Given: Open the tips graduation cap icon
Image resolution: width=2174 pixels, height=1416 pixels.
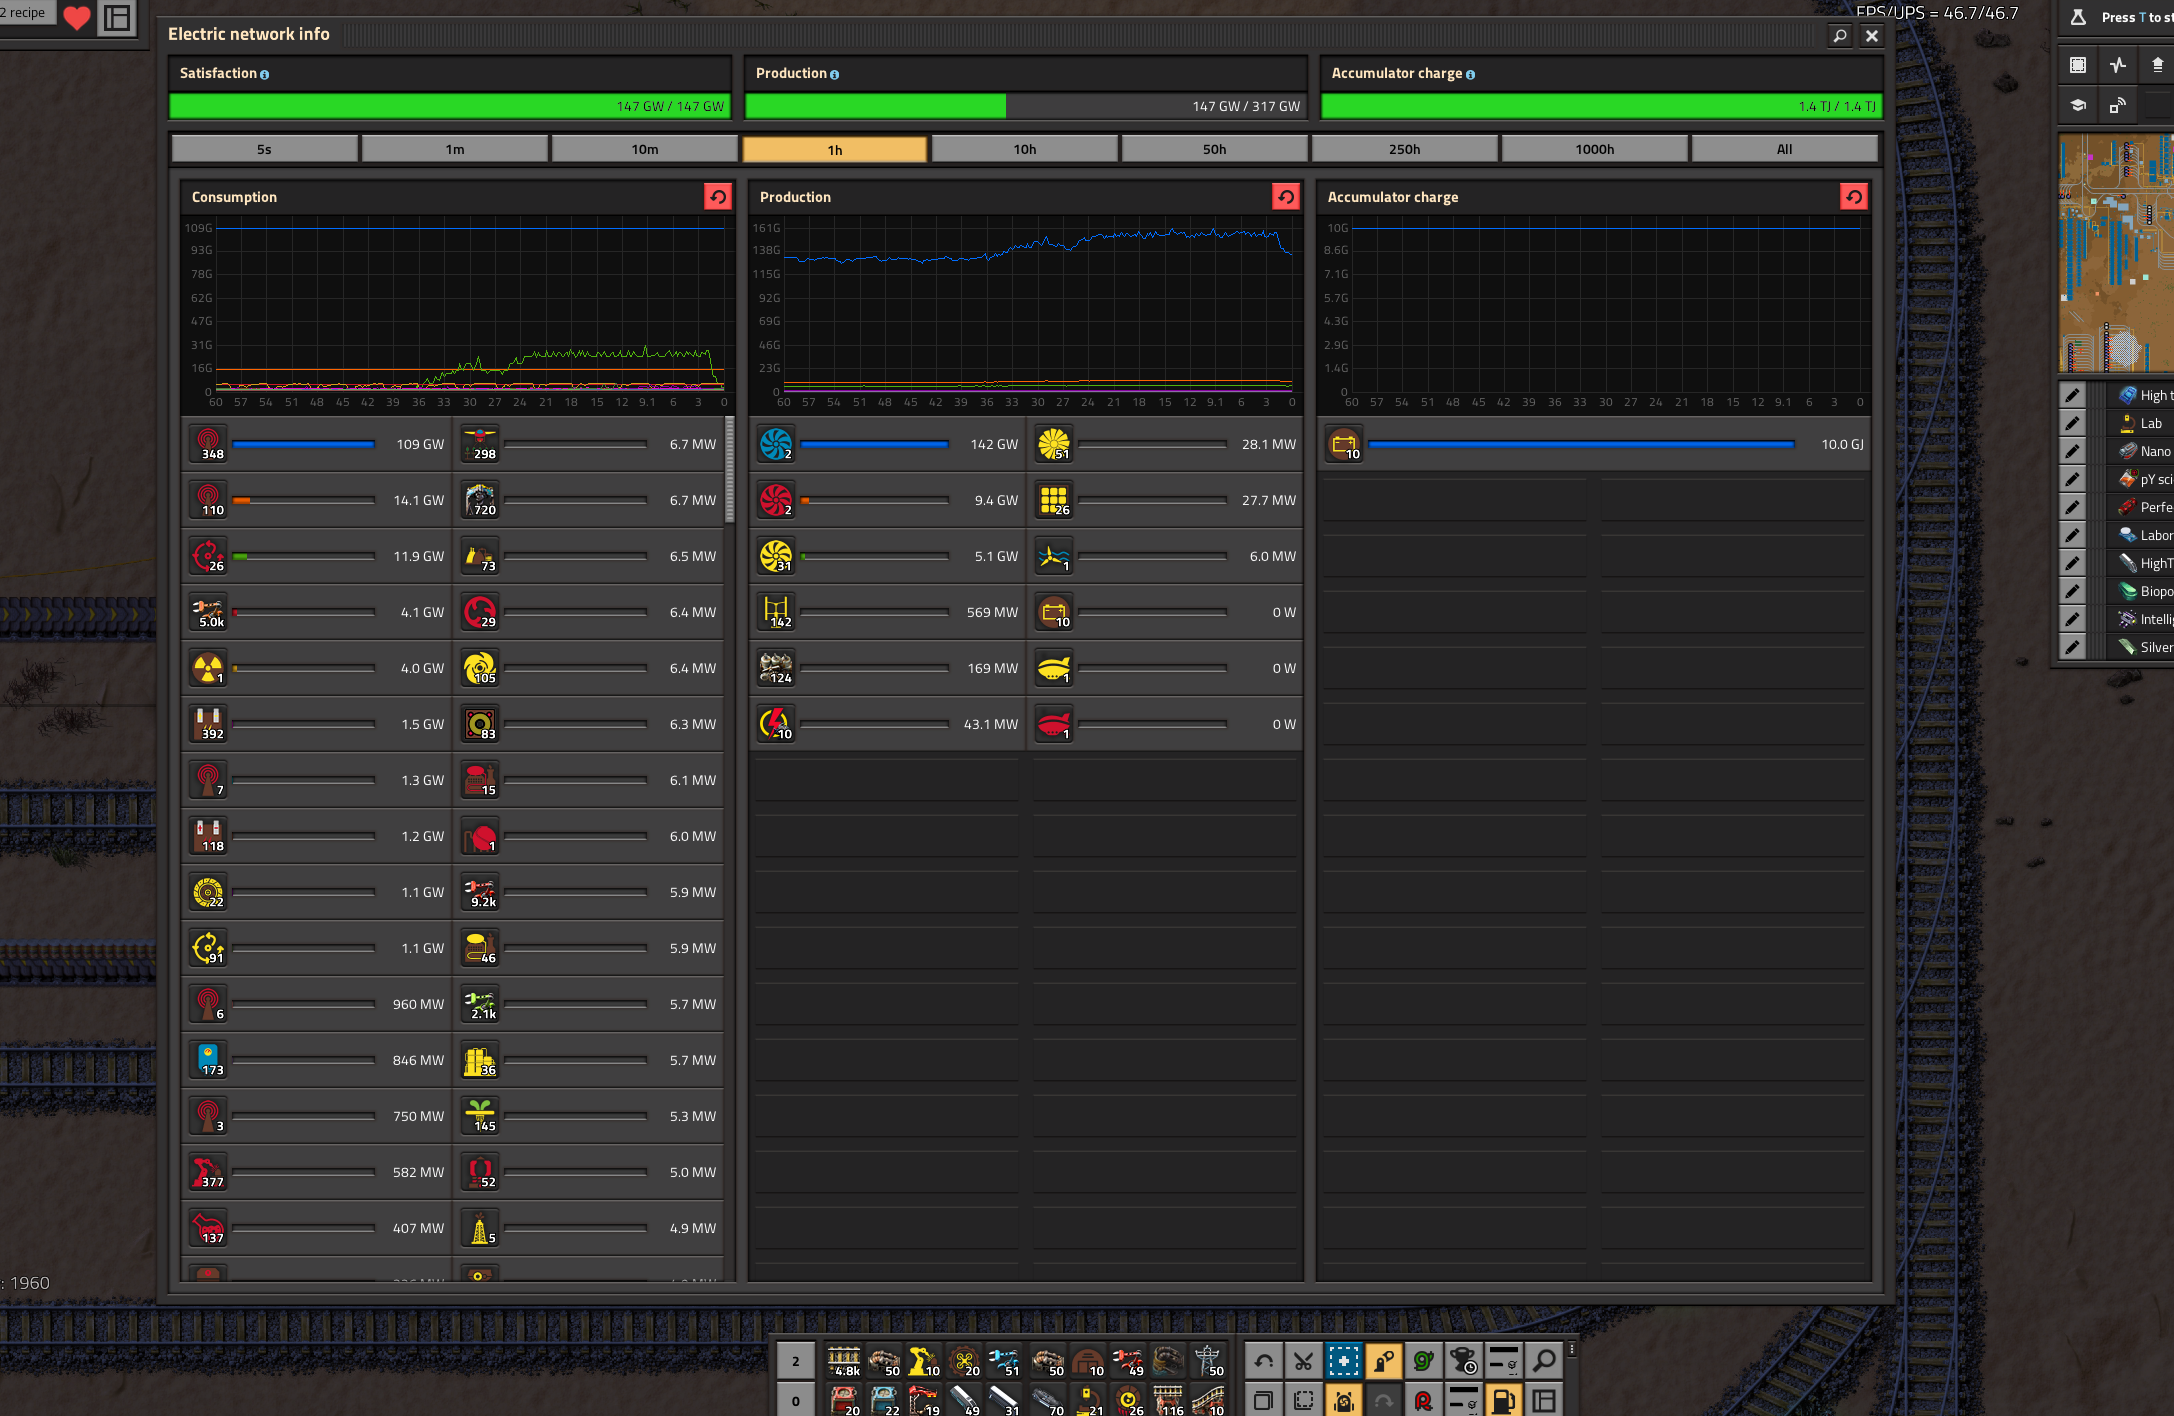Looking at the screenshot, I should coord(2078,105).
